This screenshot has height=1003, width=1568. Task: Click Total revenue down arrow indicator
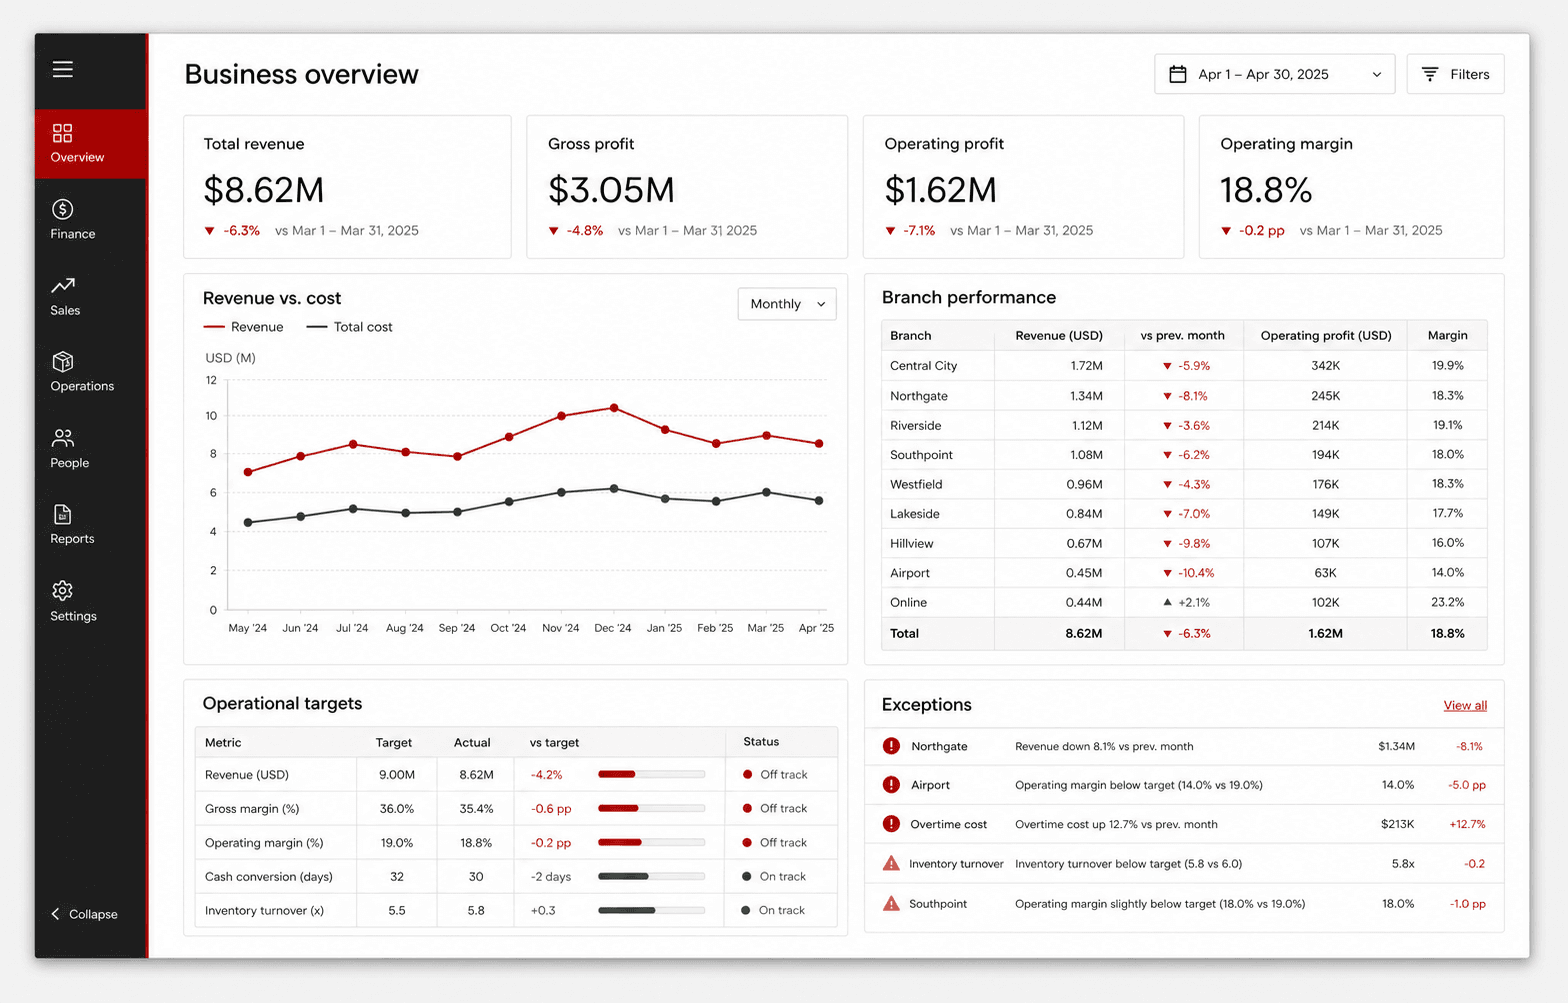coord(209,231)
